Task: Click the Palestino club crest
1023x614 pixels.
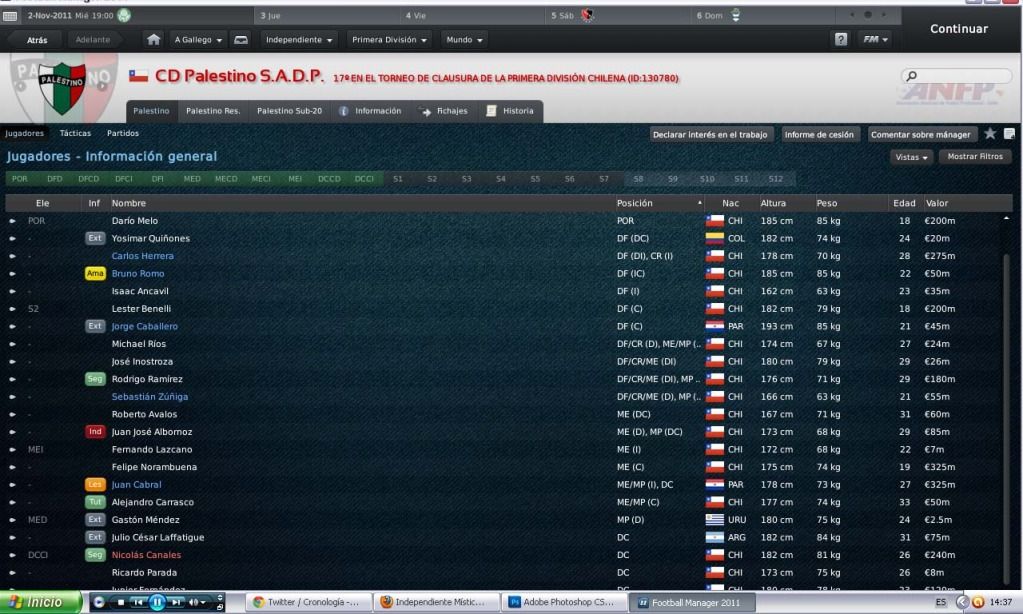Action: pos(62,87)
